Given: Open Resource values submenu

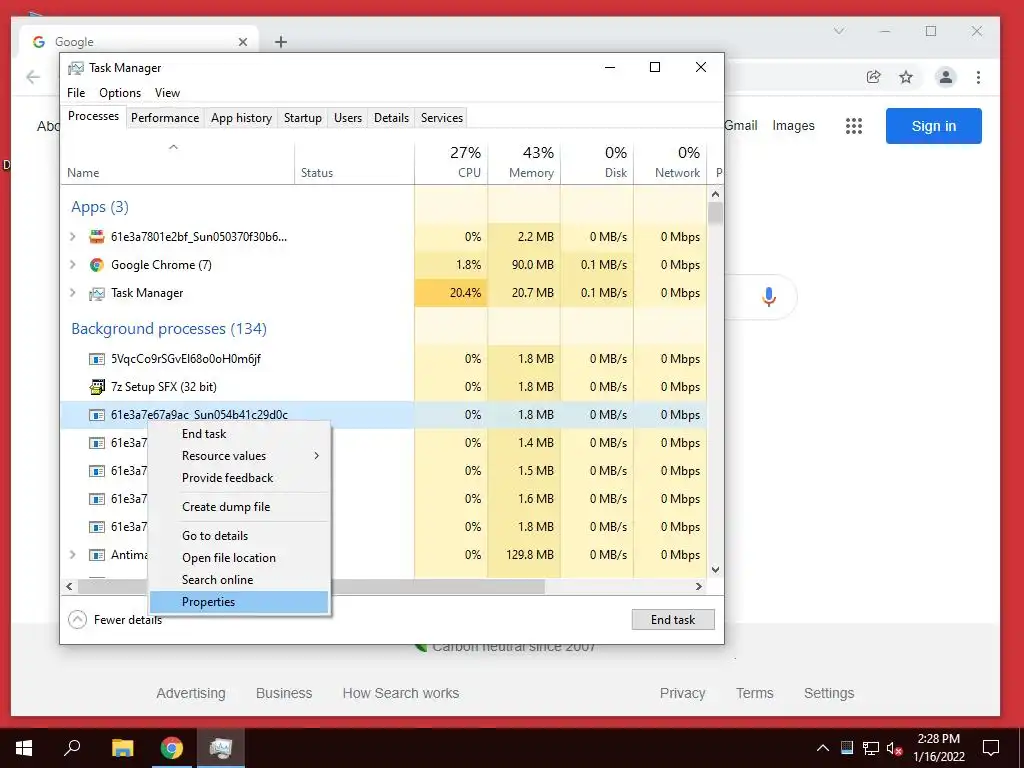Looking at the screenshot, I should point(239,456).
